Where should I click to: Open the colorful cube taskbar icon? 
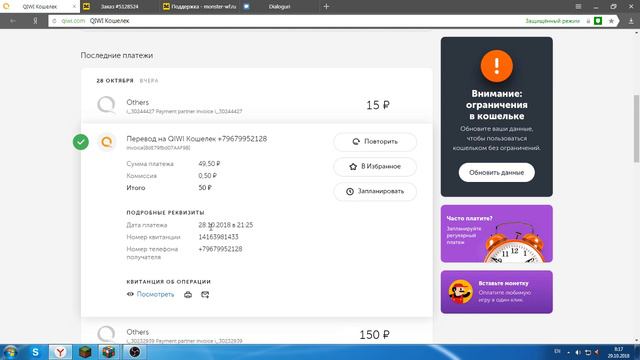pyautogui.click(x=109, y=352)
